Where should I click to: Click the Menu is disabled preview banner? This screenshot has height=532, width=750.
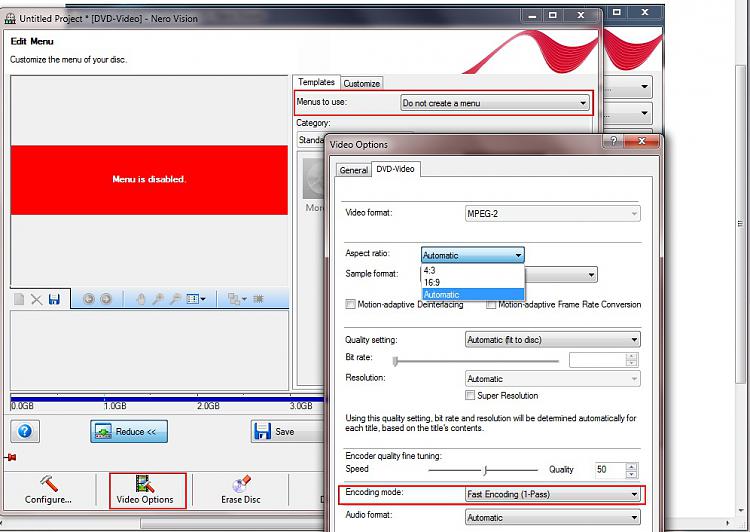click(149, 180)
